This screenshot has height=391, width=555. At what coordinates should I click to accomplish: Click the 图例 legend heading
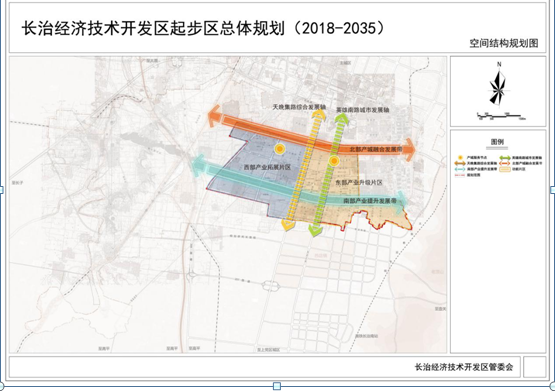(497, 142)
